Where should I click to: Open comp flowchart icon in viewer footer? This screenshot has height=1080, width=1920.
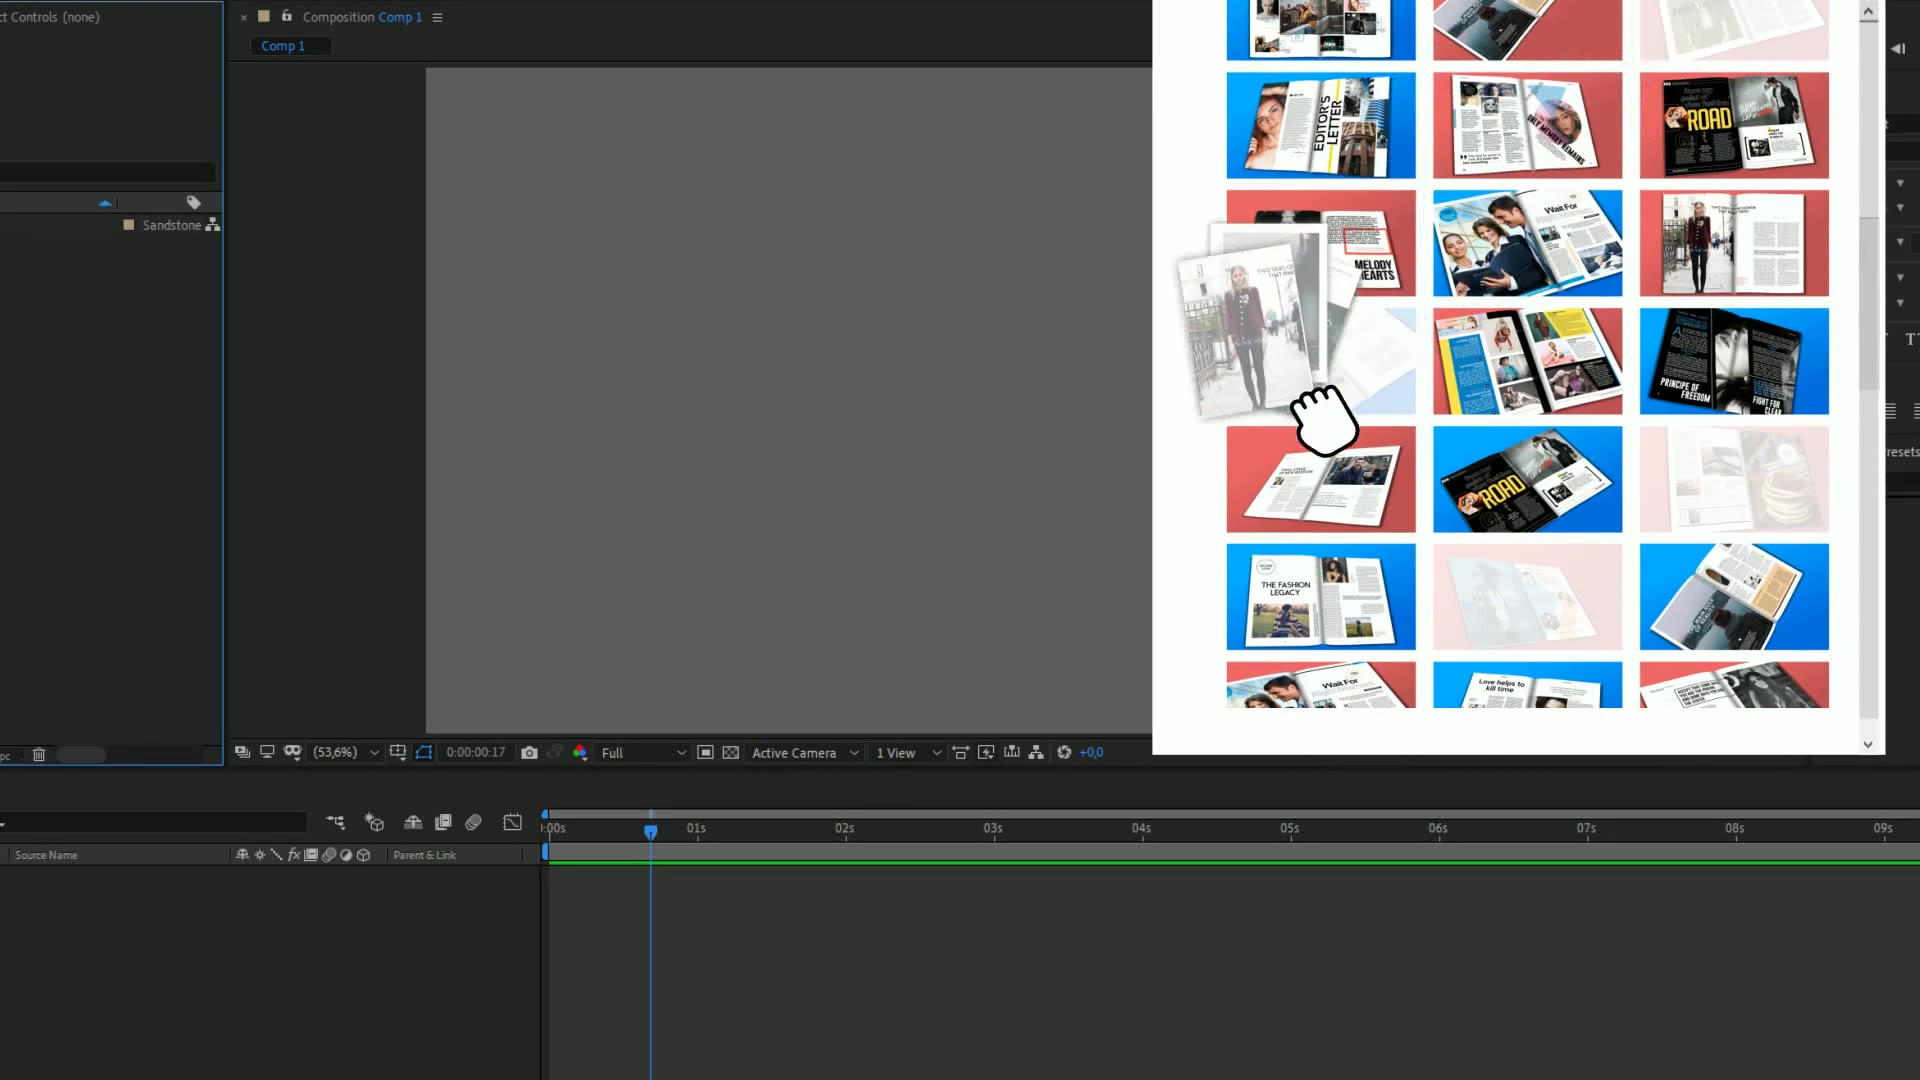[x=1036, y=753]
